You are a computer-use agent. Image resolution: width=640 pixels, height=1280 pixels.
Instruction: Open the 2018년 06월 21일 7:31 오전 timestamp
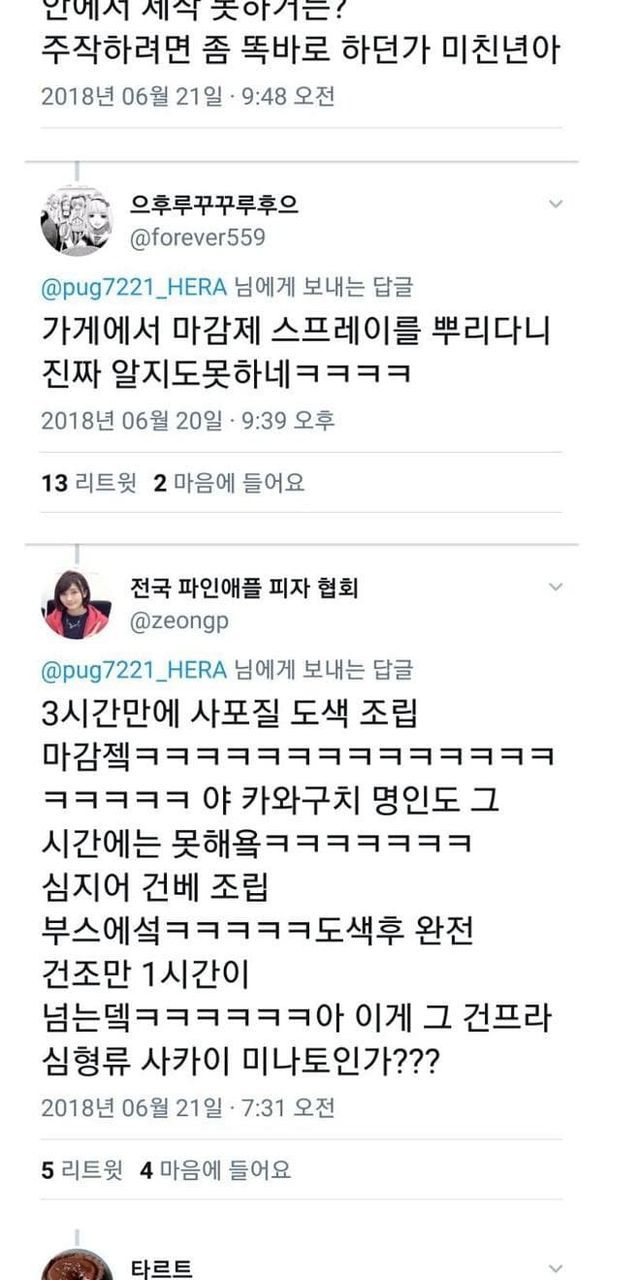(x=188, y=1107)
